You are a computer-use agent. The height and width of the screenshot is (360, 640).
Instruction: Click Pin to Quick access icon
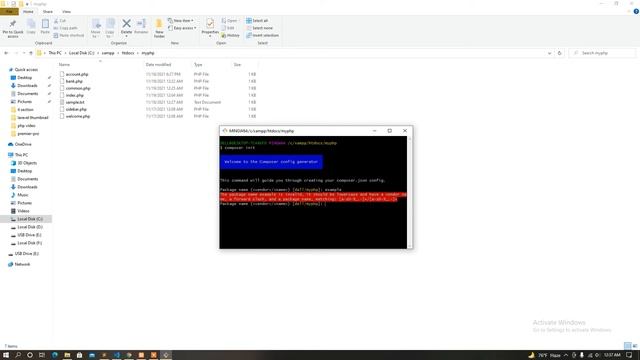tap(13, 24)
